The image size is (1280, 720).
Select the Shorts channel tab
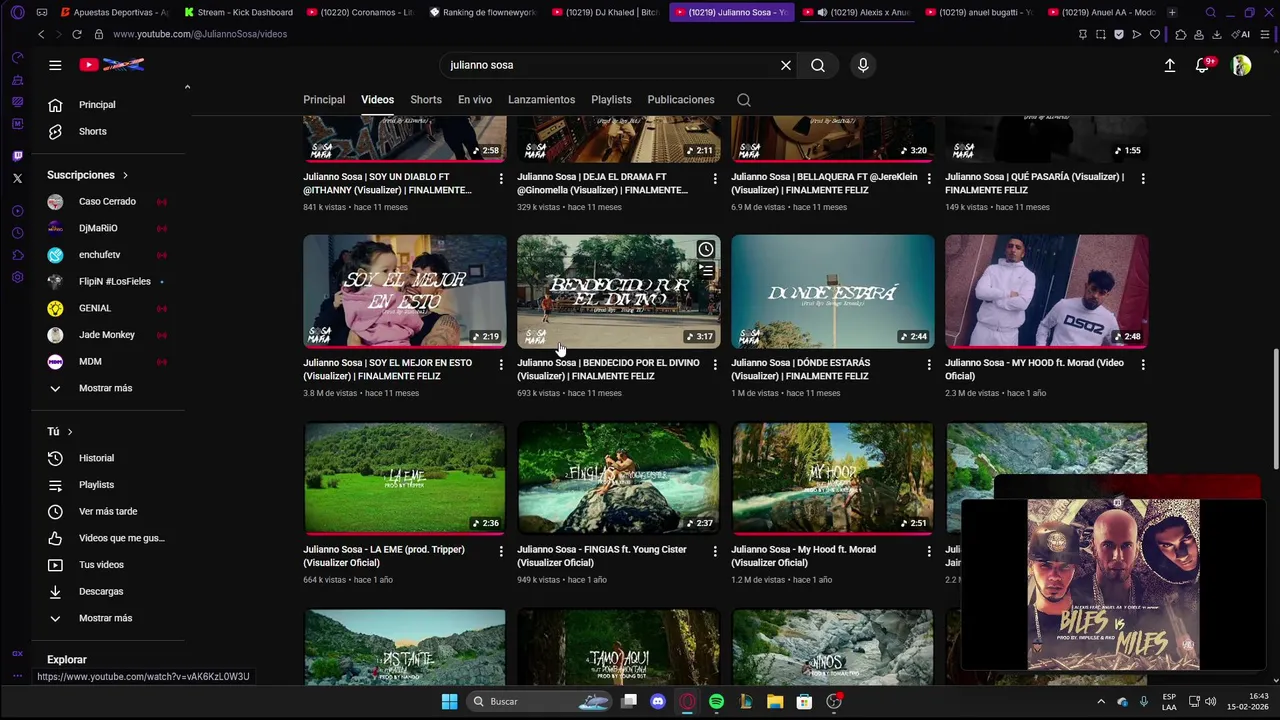pos(426,100)
